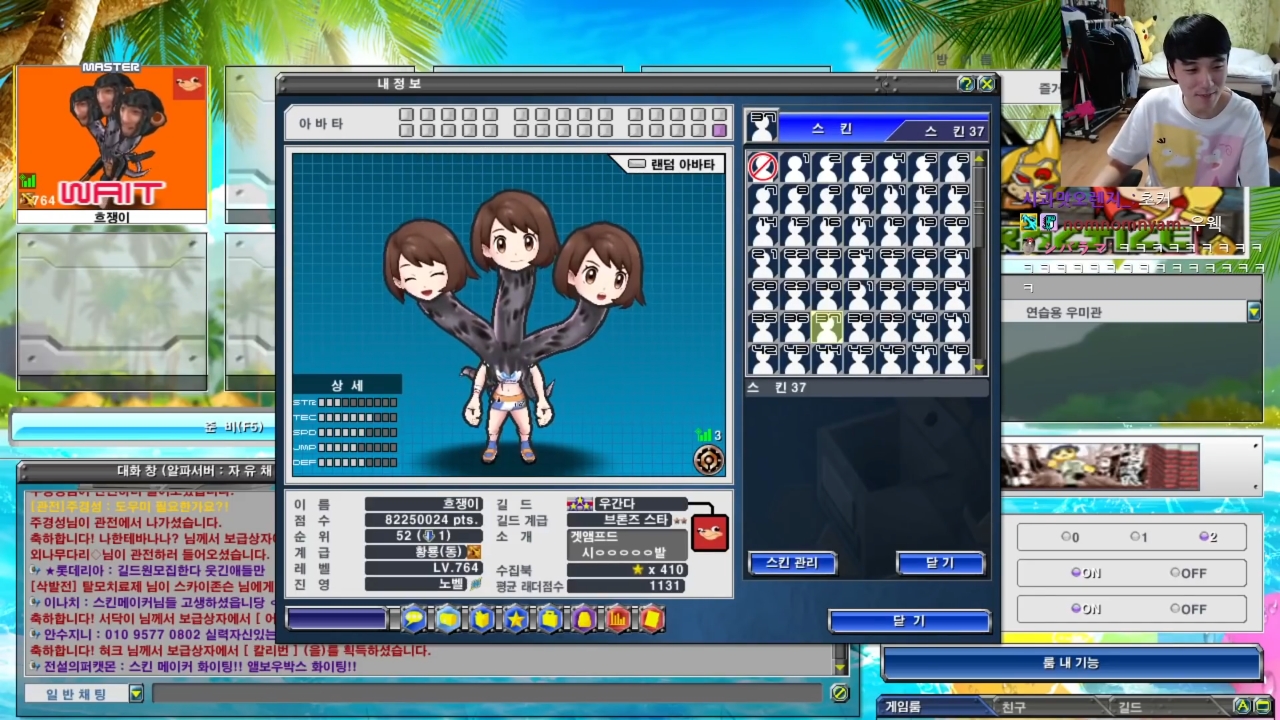Select the no-skin (prohibited) slot
Screen dimensions: 1280x720
click(x=763, y=166)
